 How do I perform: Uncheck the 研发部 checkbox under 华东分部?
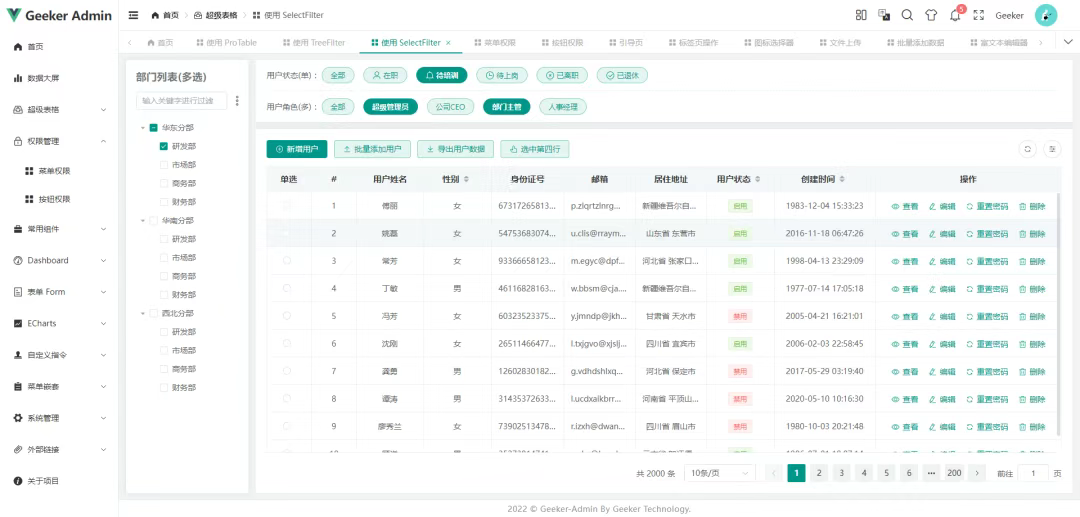(165, 146)
